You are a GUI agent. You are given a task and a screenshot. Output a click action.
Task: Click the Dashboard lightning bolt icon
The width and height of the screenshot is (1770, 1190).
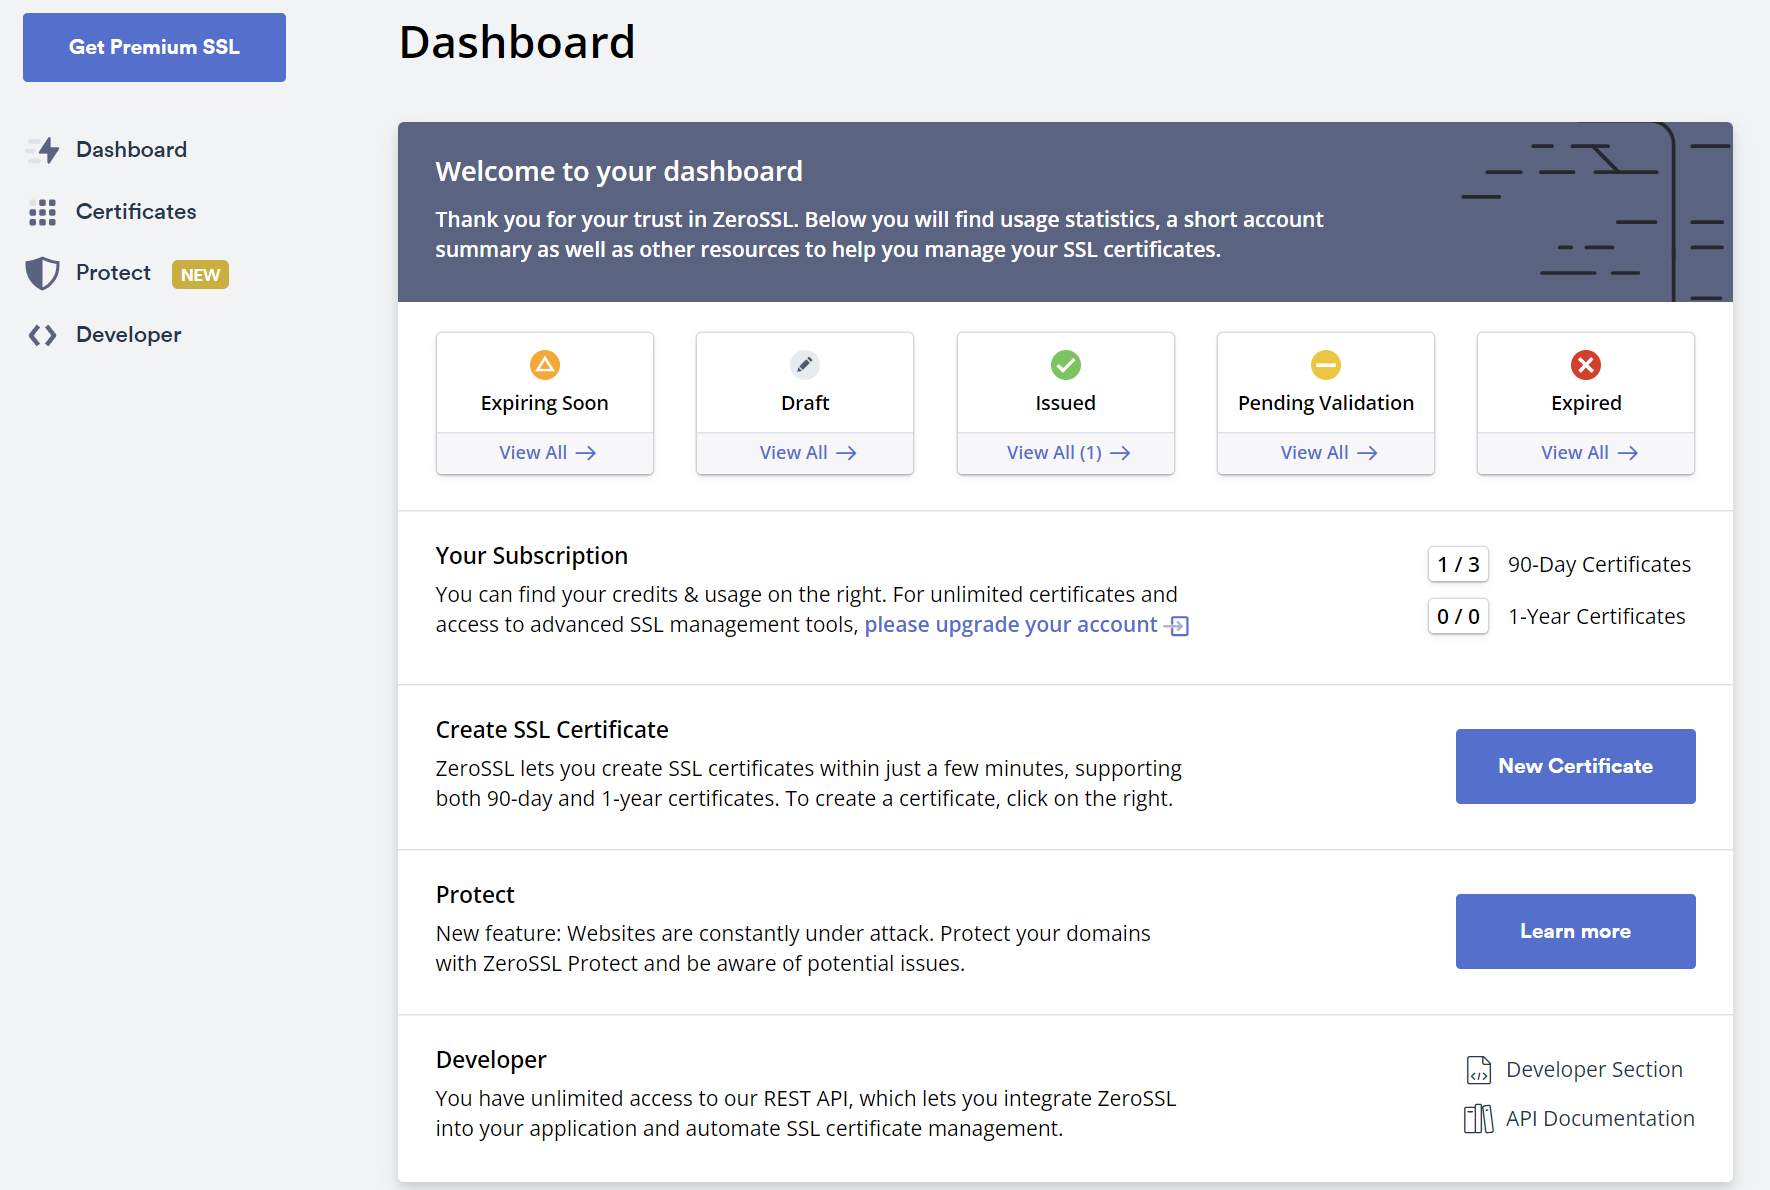tap(43, 150)
